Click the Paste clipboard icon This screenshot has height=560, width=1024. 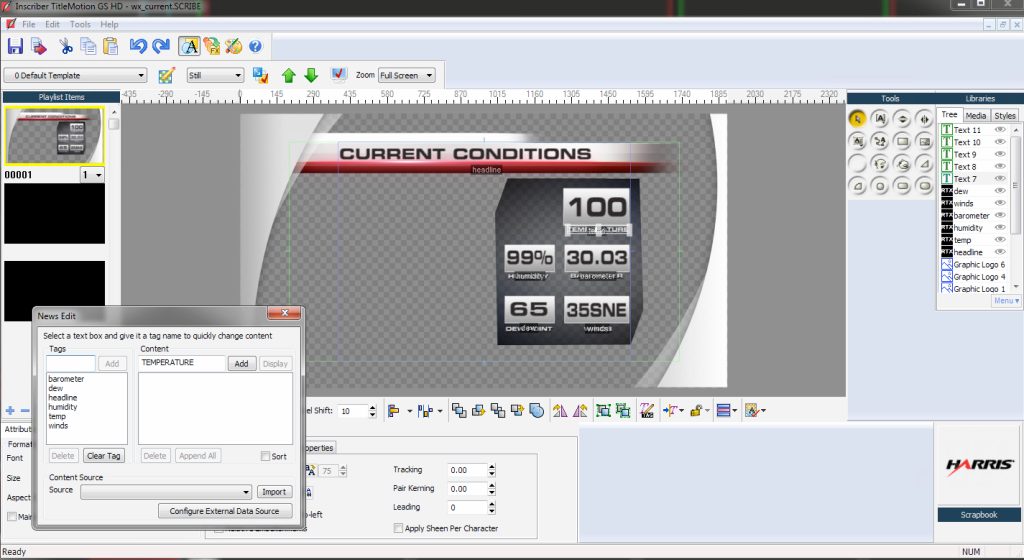click(110, 46)
